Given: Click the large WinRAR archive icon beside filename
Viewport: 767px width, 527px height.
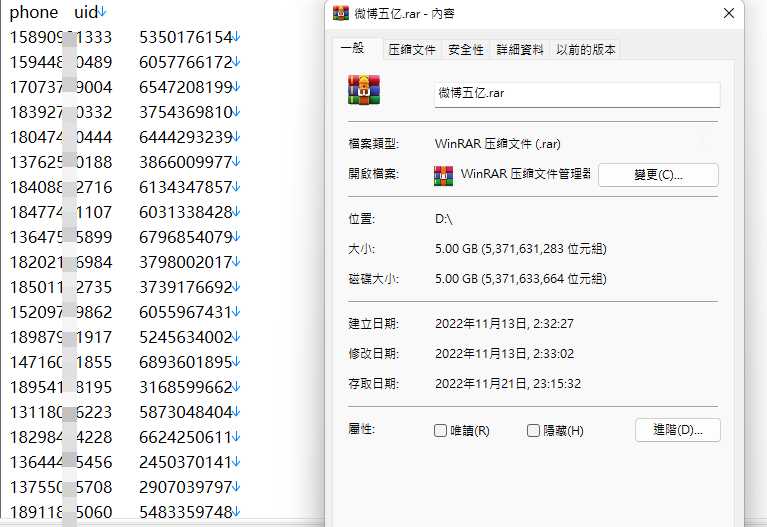Looking at the screenshot, I should [x=364, y=90].
